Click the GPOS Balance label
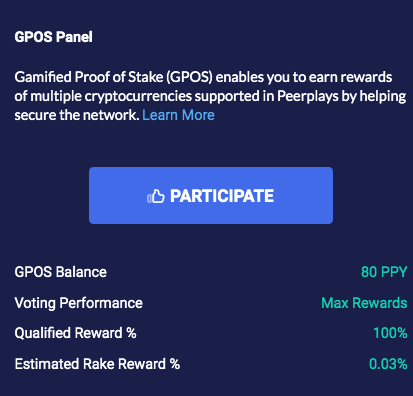 point(61,272)
